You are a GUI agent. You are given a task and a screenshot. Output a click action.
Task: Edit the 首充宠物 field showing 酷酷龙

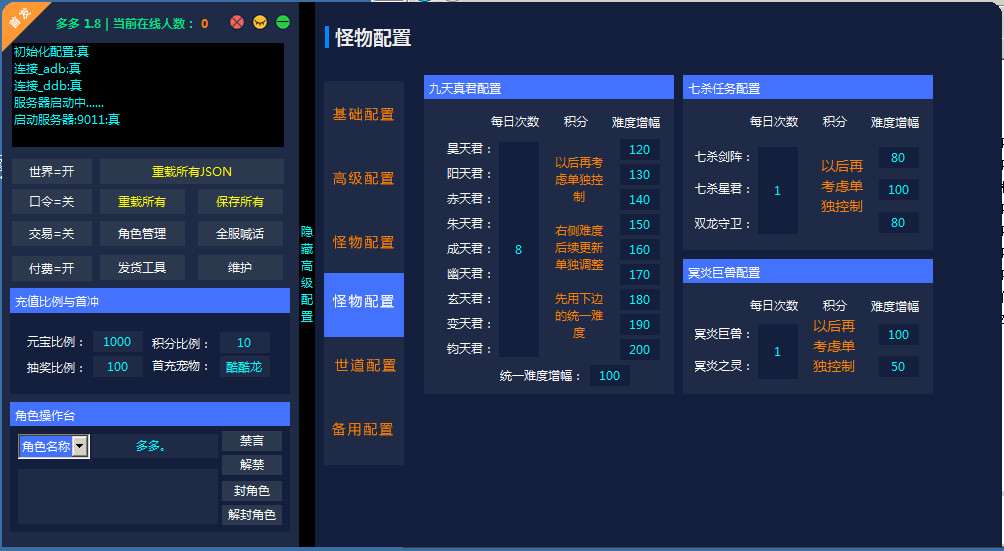(244, 367)
